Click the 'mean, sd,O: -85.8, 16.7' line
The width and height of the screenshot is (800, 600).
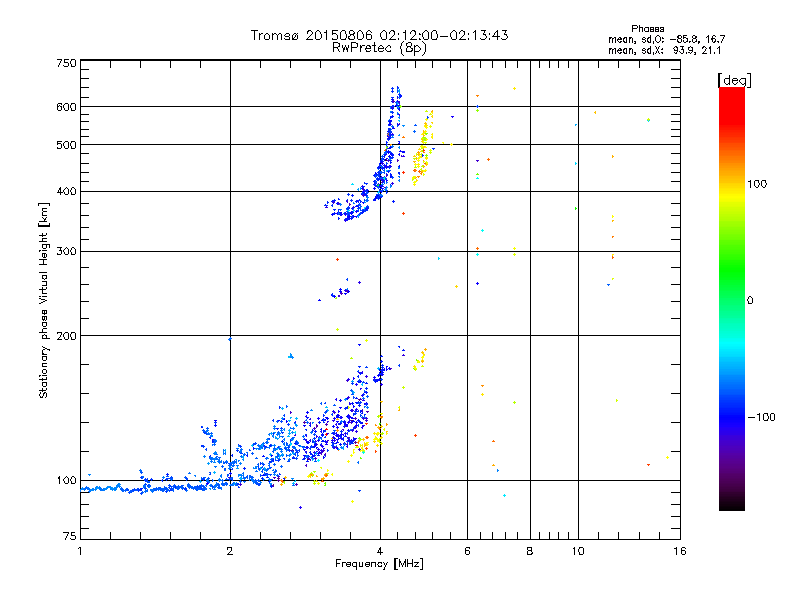pyautogui.click(x=666, y=39)
